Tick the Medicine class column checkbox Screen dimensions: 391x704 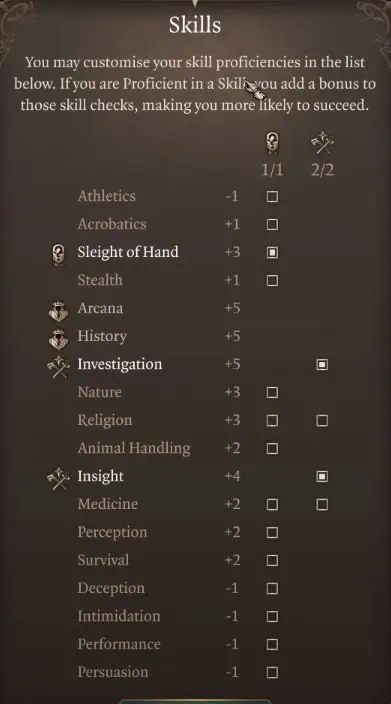tap(322, 505)
